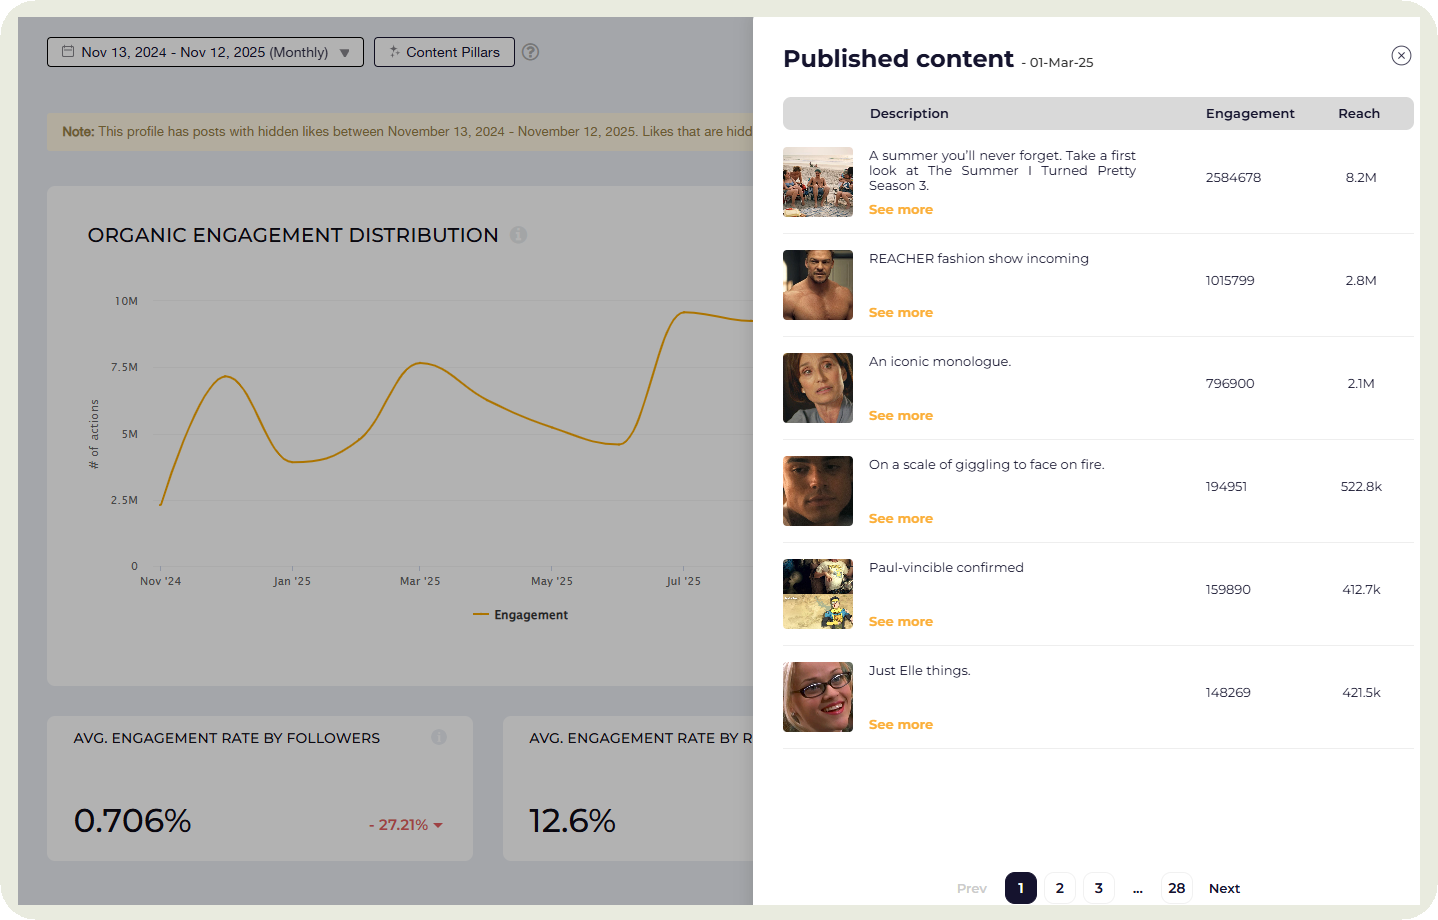This screenshot has height=920, width=1438.
Task: Open page 28 of the content list
Action: click(x=1176, y=888)
